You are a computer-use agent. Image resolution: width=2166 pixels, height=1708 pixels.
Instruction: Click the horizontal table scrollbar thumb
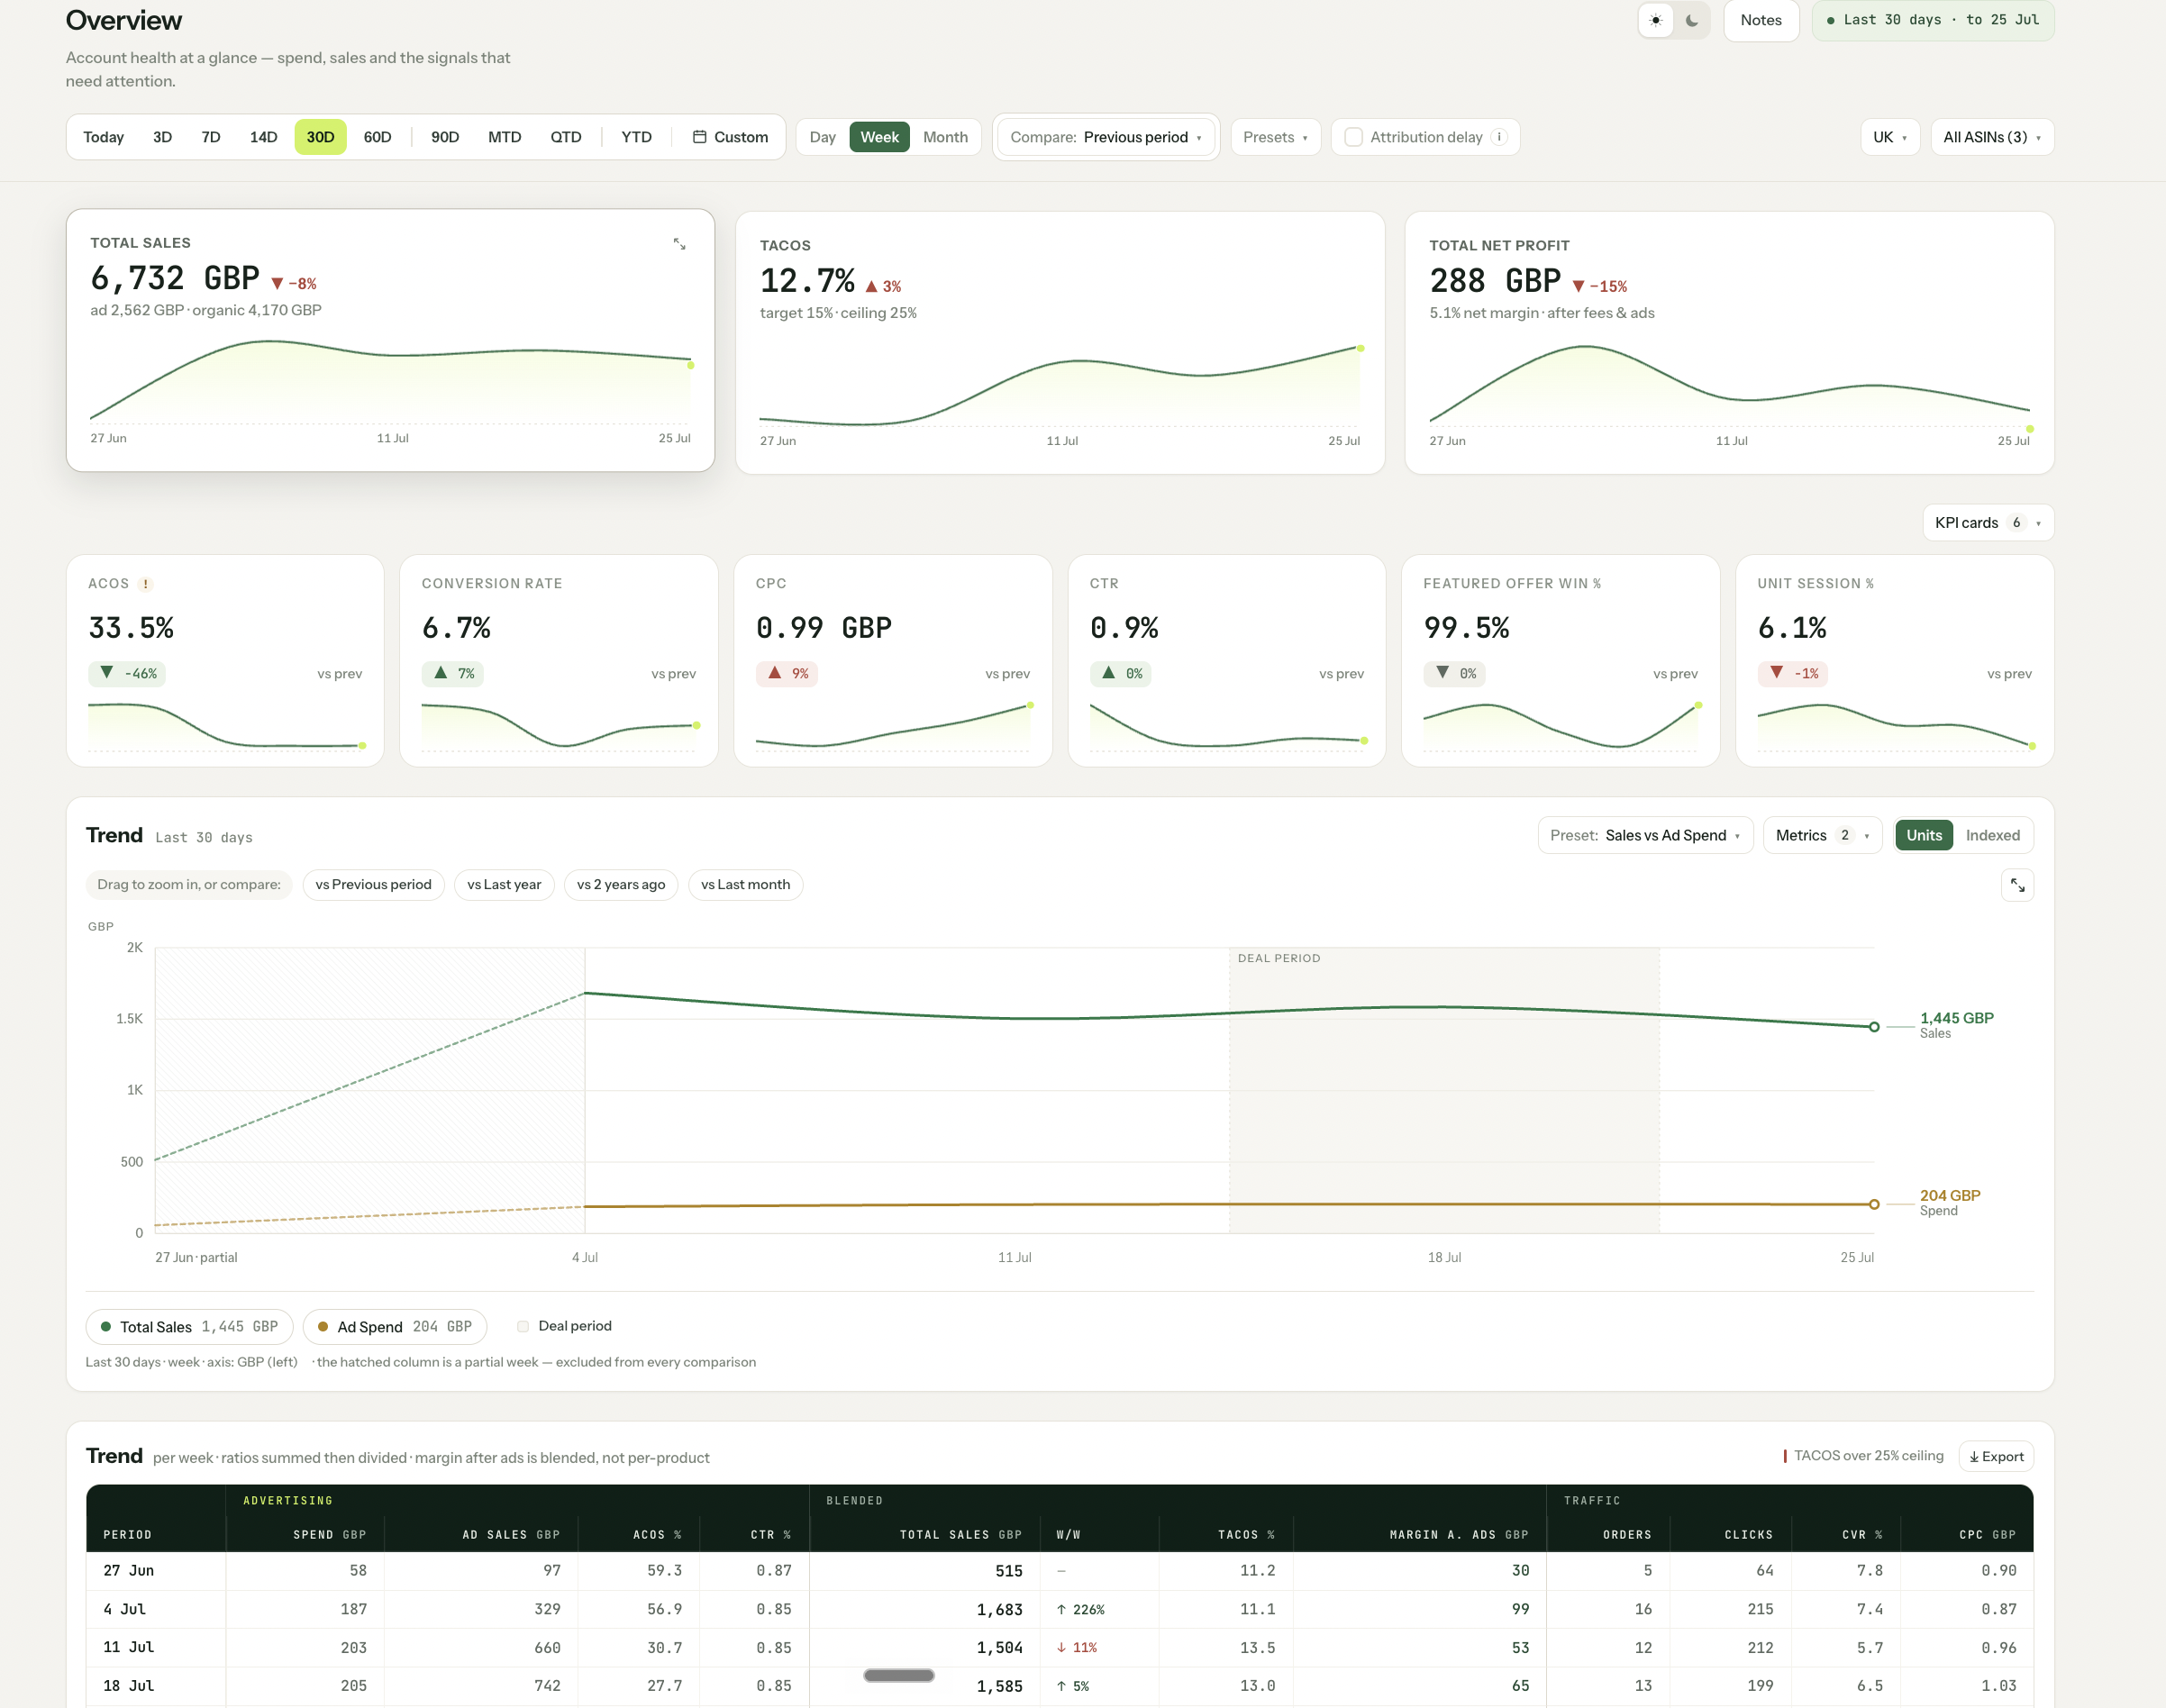click(x=899, y=1675)
